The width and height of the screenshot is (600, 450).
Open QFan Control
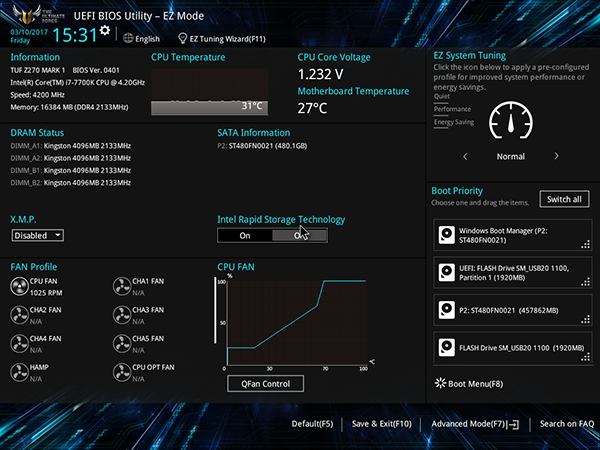tap(266, 384)
